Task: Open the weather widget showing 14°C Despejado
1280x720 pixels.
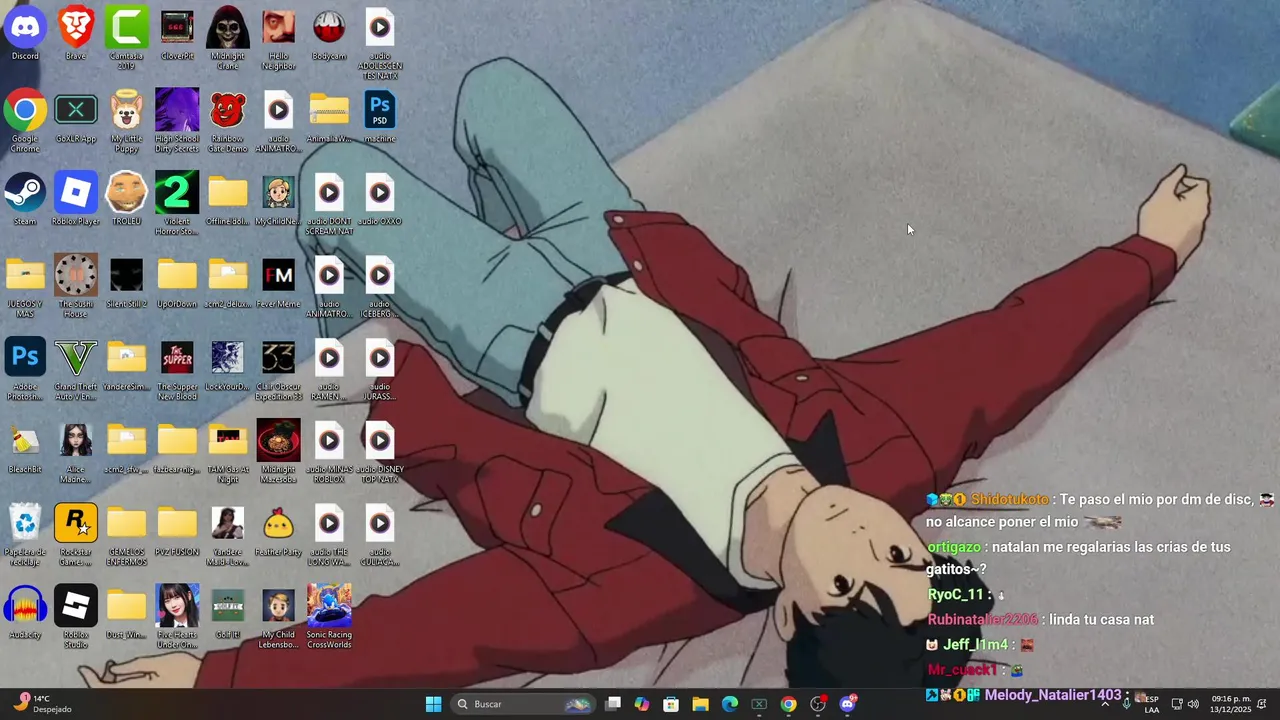Action: [x=44, y=704]
